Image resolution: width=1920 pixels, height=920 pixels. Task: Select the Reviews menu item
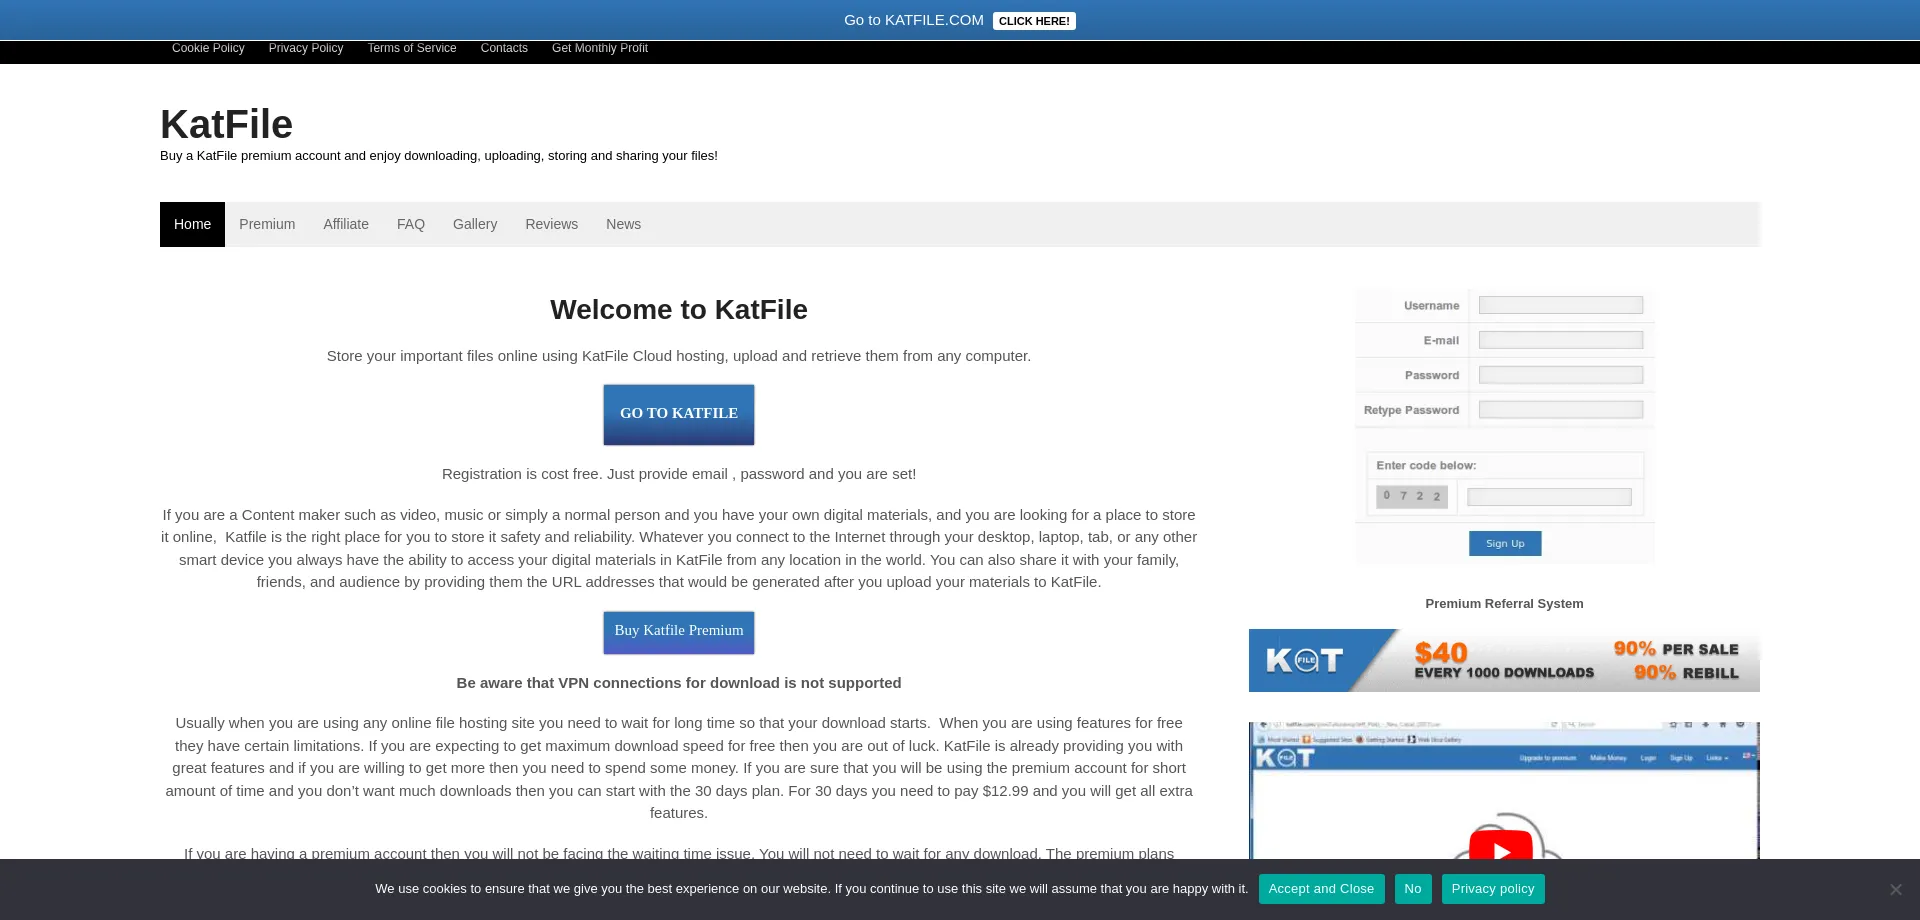pyautogui.click(x=552, y=224)
